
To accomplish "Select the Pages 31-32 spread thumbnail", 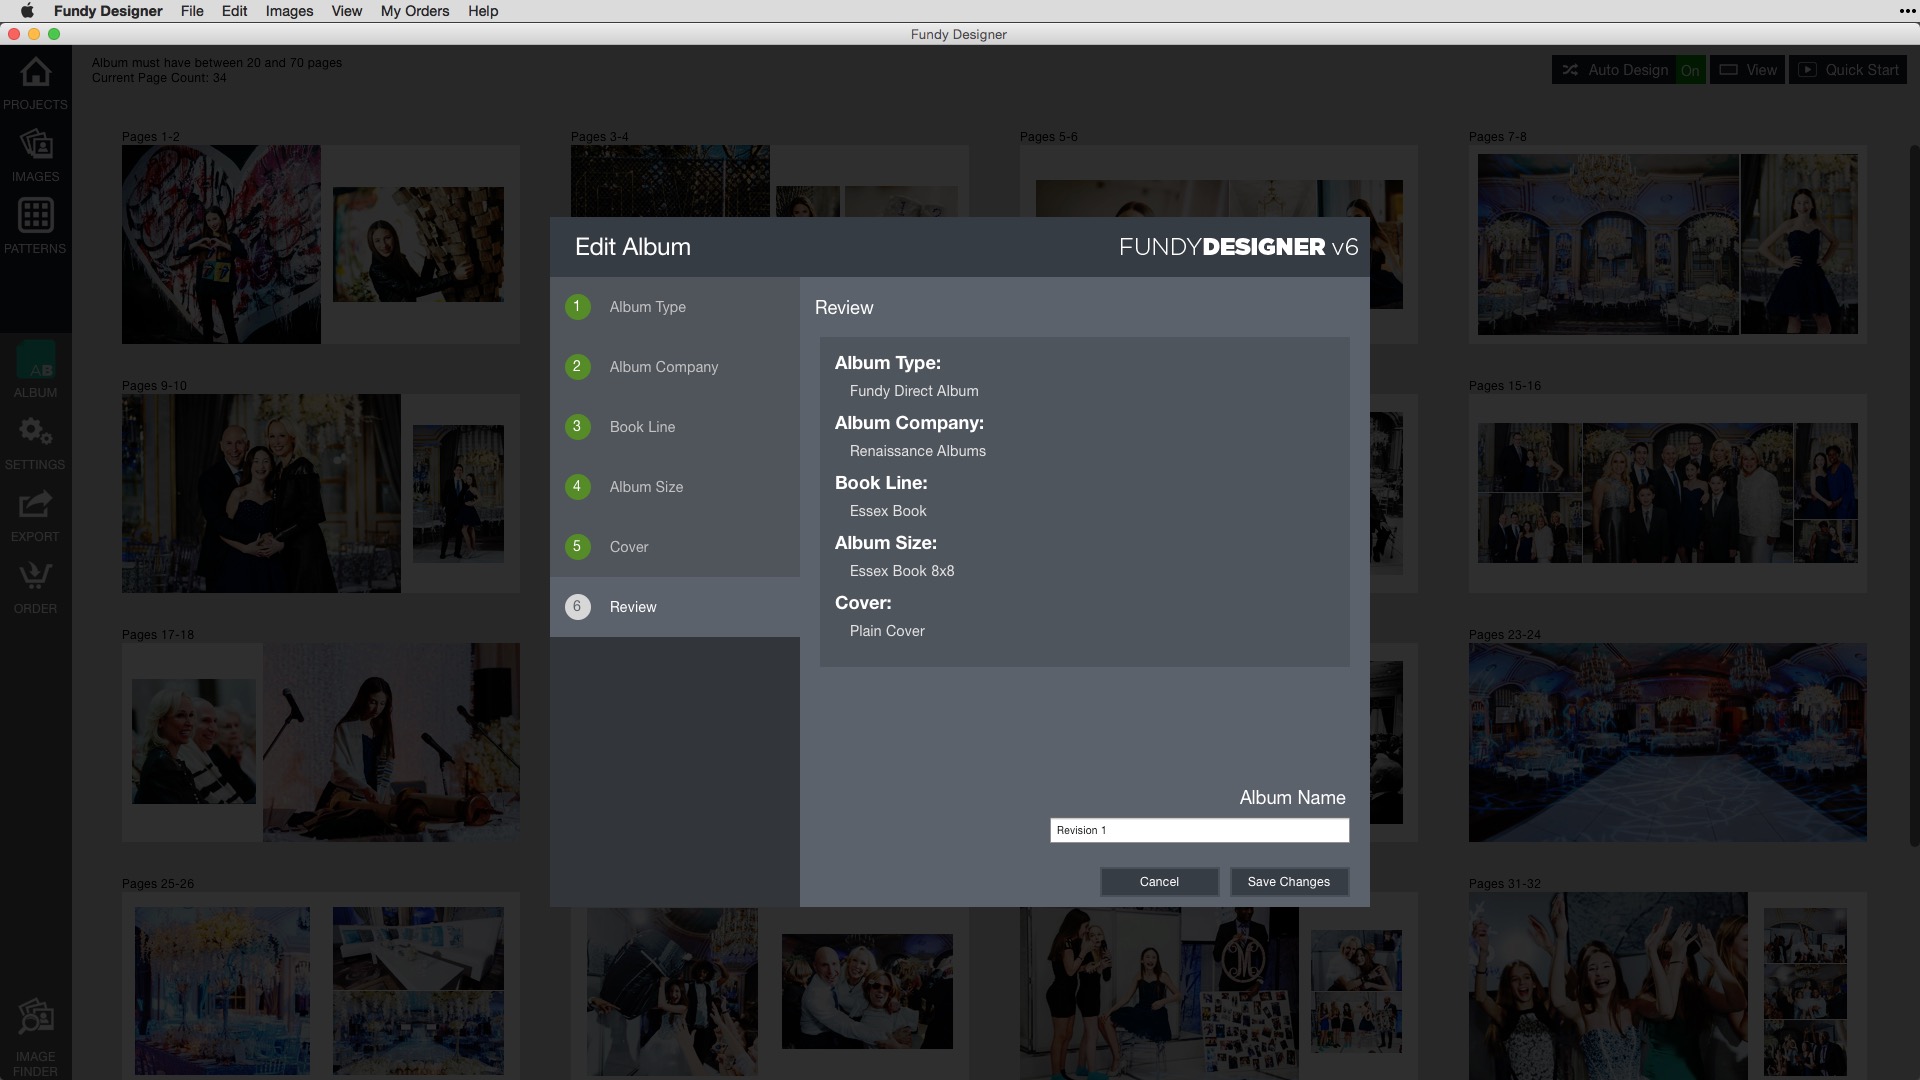I will tap(1667, 986).
